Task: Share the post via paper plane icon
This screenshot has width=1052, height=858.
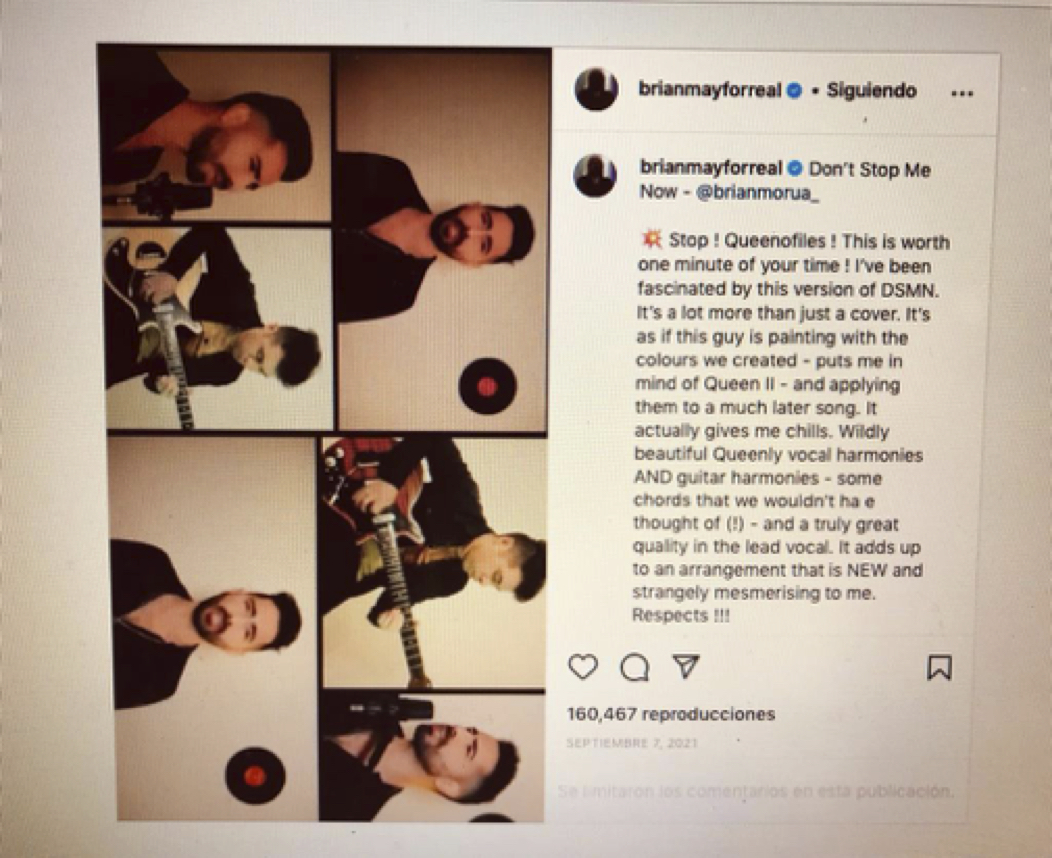Action: [x=686, y=666]
